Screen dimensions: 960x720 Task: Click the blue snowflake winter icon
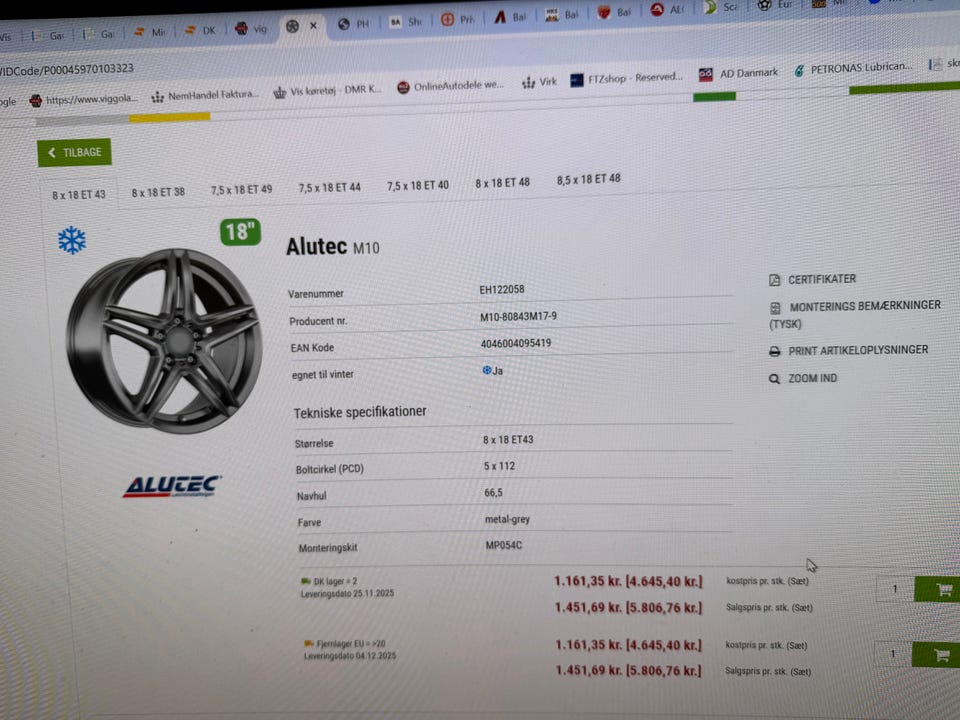pyautogui.click(x=71, y=240)
